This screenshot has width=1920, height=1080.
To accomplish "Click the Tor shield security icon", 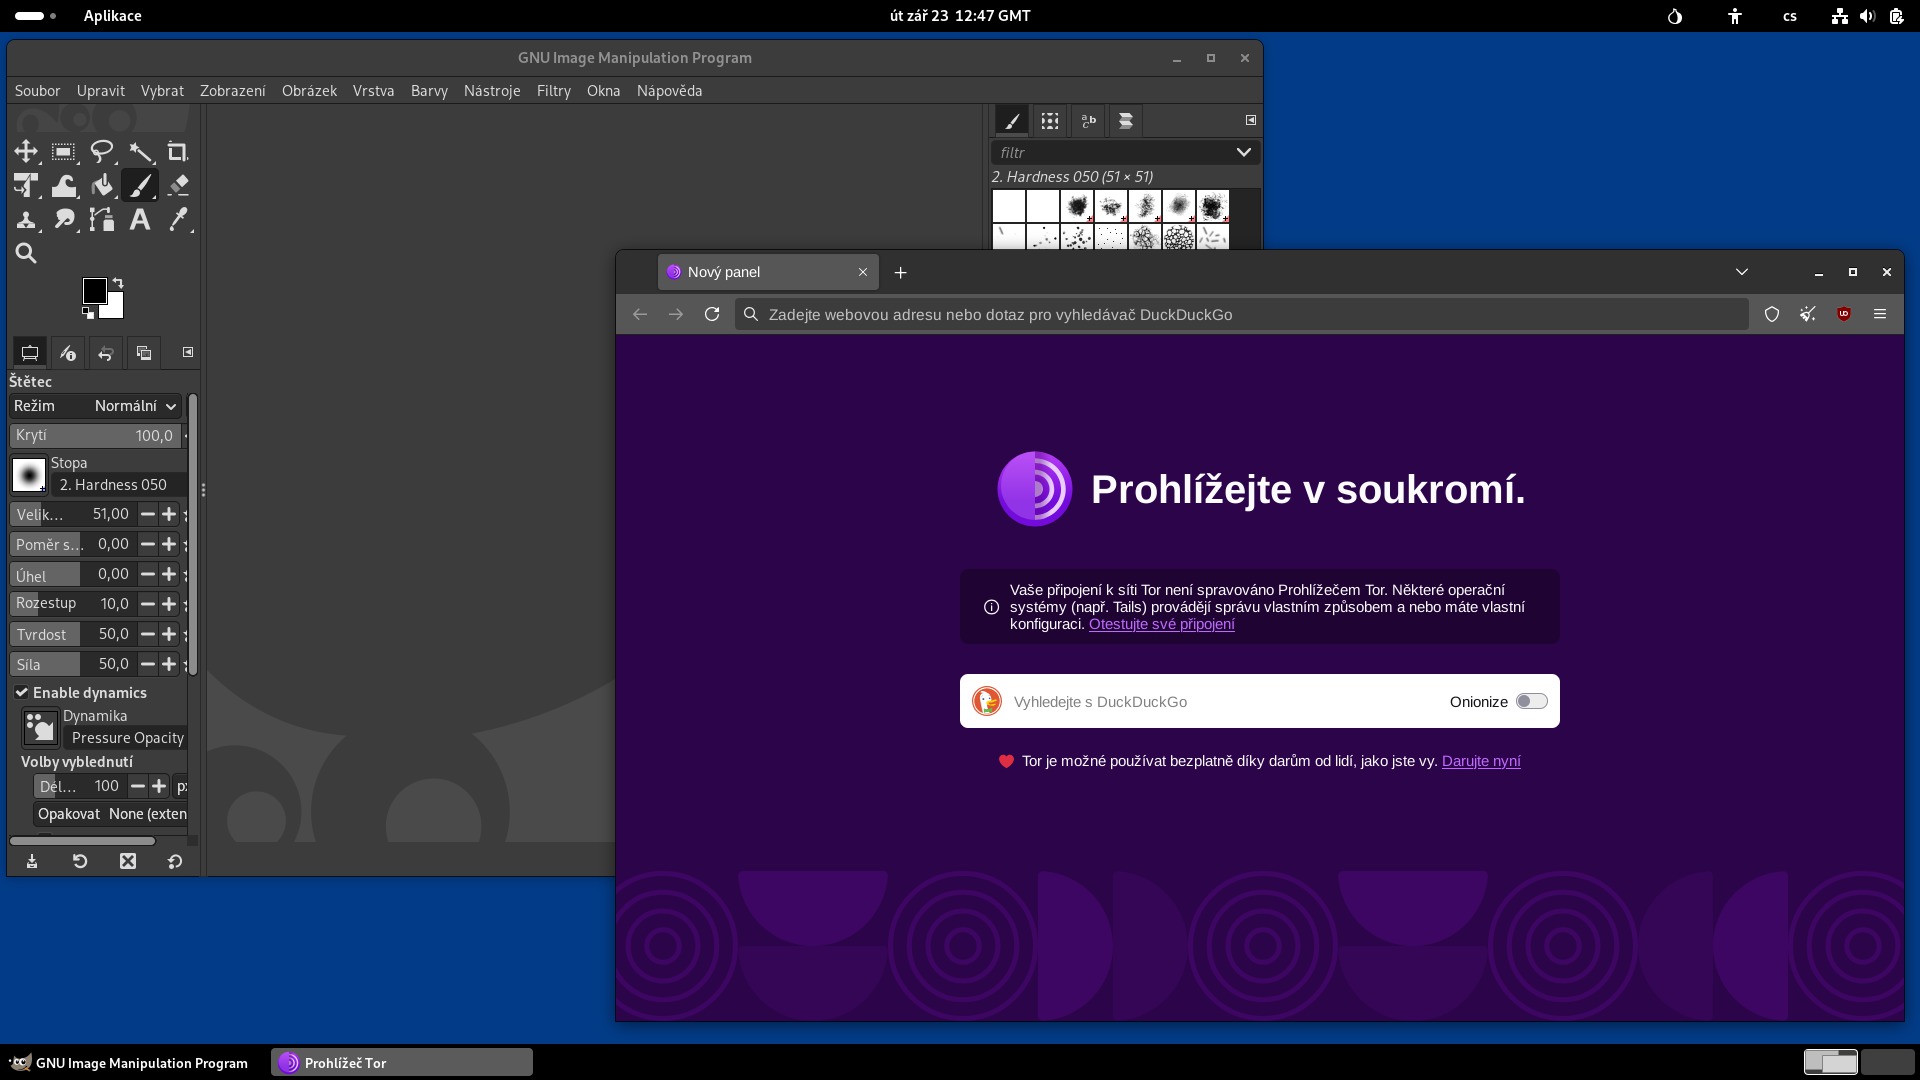I will pyautogui.click(x=1772, y=314).
